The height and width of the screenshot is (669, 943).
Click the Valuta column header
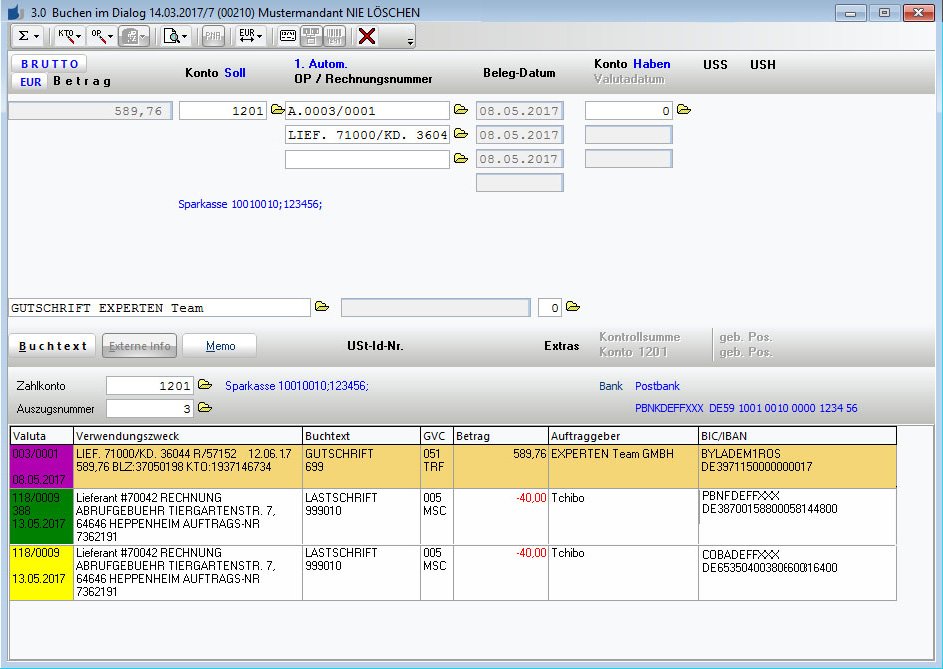click(41, 436)
